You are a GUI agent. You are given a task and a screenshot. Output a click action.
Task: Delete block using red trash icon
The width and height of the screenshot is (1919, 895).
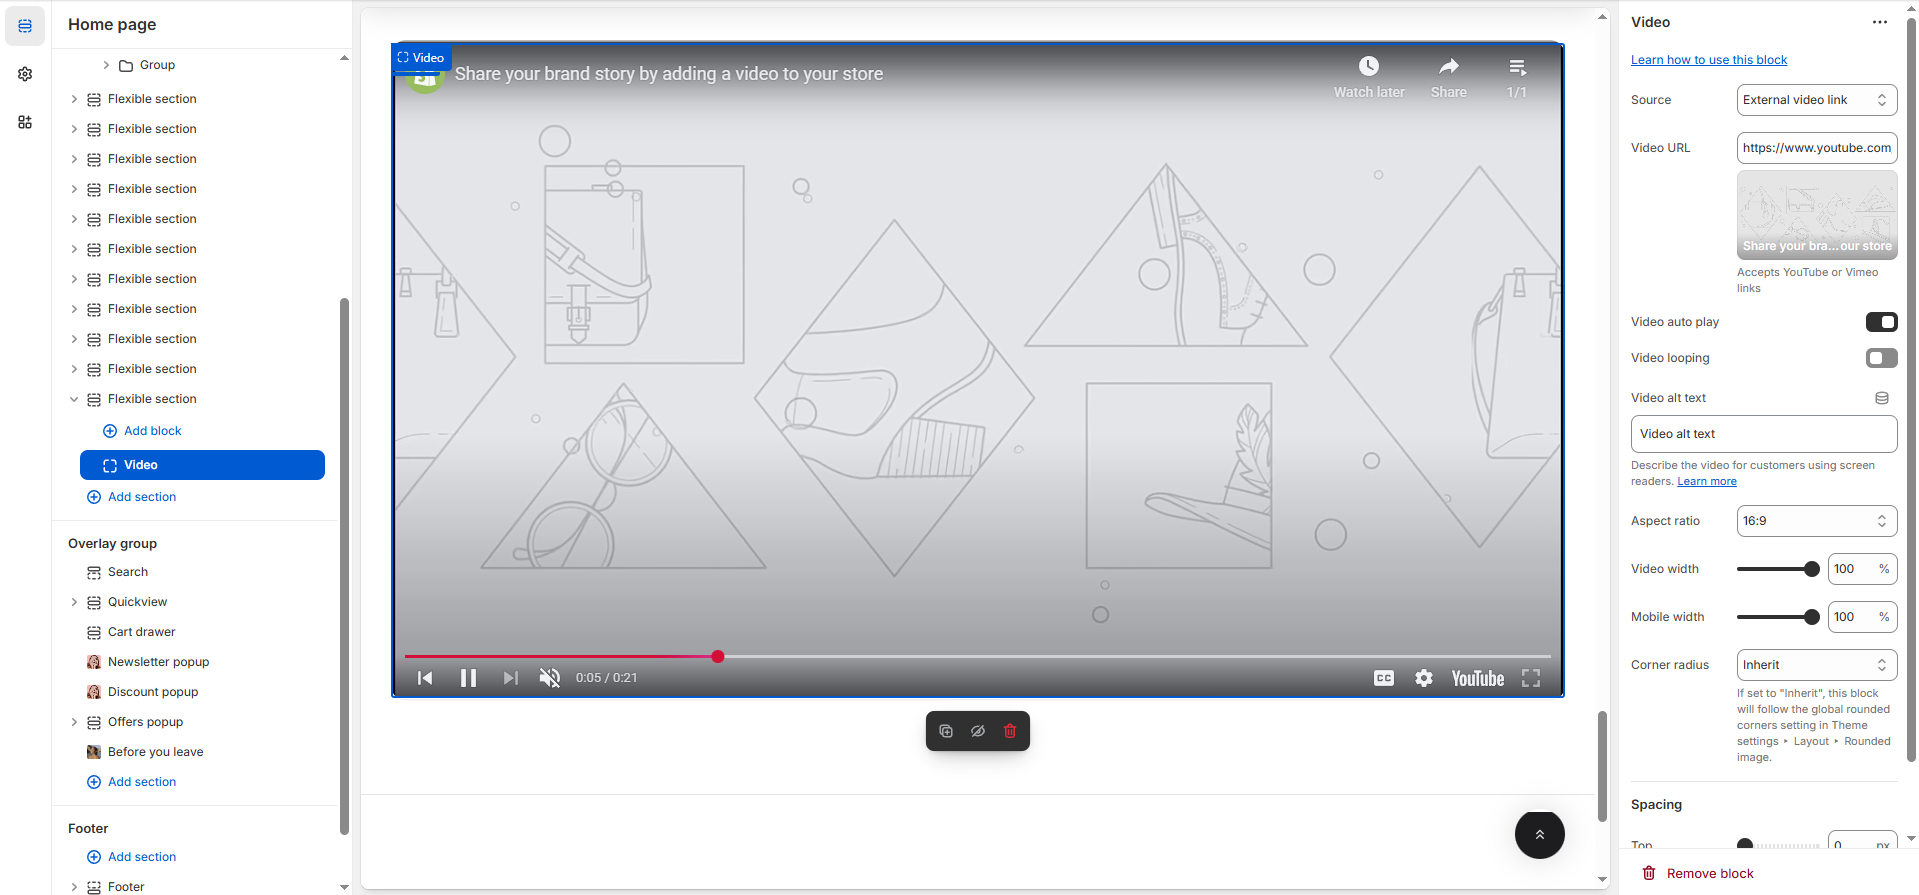1010,731
